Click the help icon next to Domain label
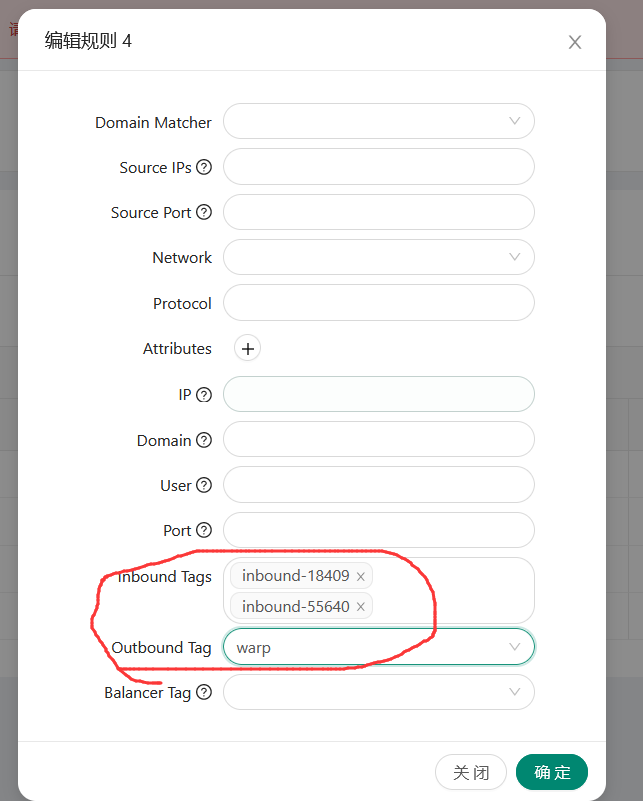Screen dimensions: 643x801 204,440
